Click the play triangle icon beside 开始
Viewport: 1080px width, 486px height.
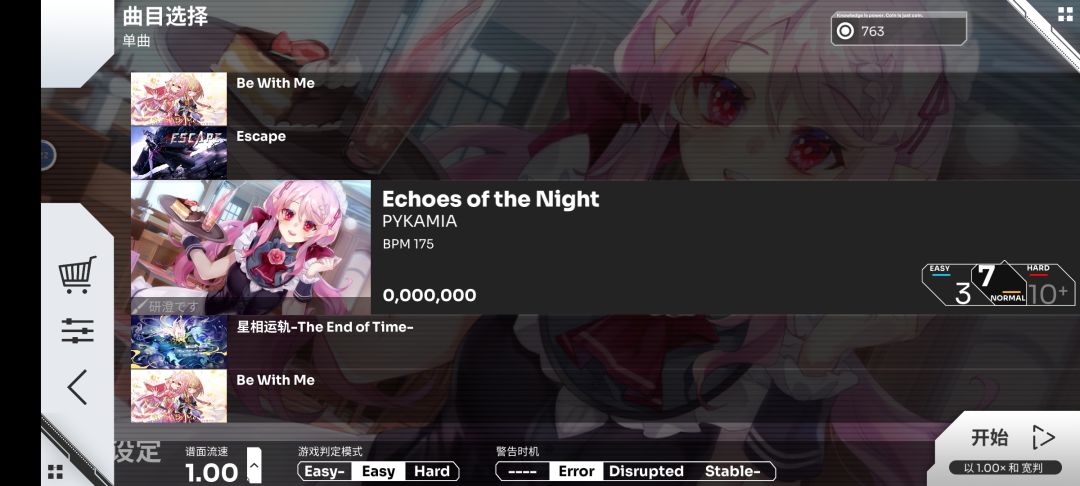point(1043,437)
